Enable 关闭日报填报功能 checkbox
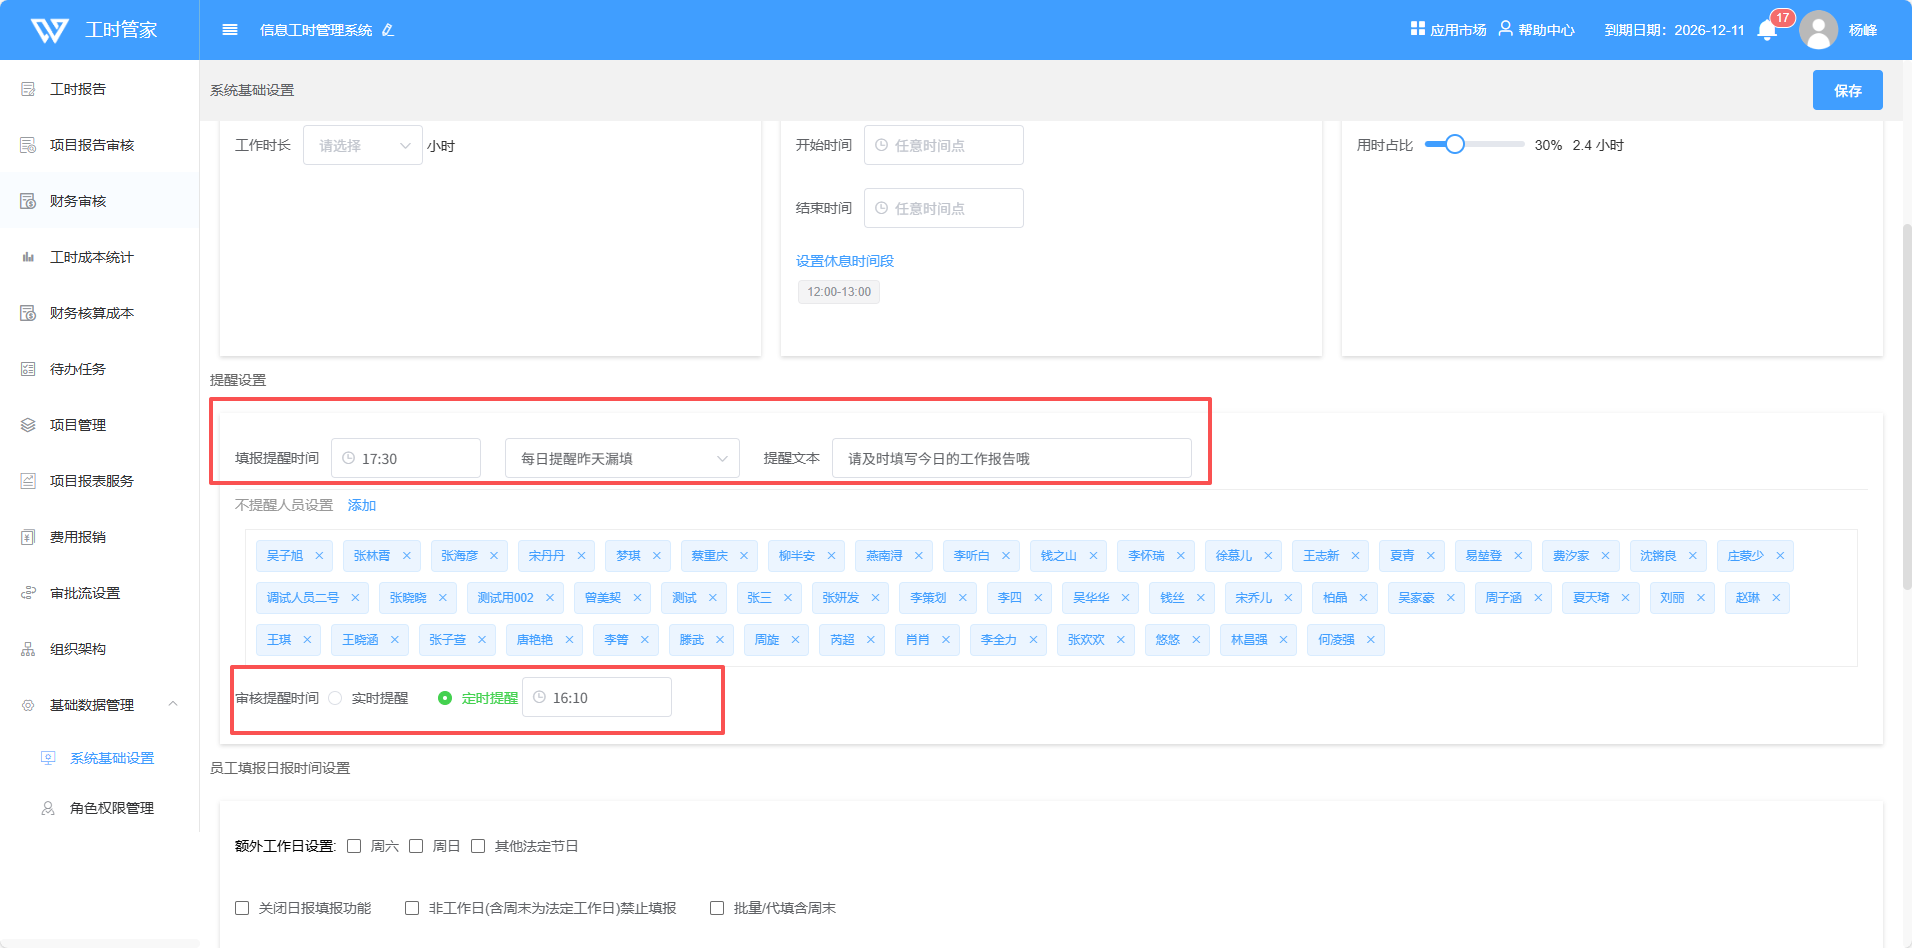The width and height of the screenshot is (1912, 948). point(242,908)
